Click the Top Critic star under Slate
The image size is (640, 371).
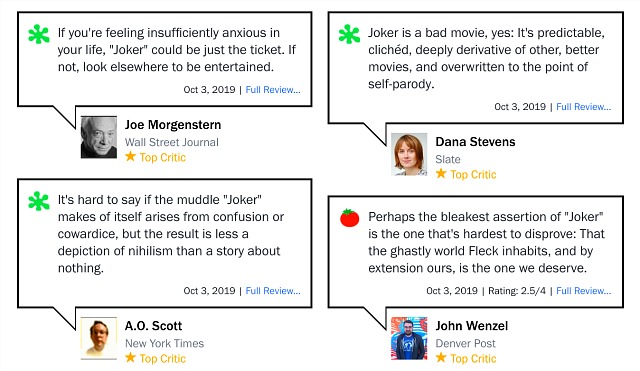(x=441, y=174)
